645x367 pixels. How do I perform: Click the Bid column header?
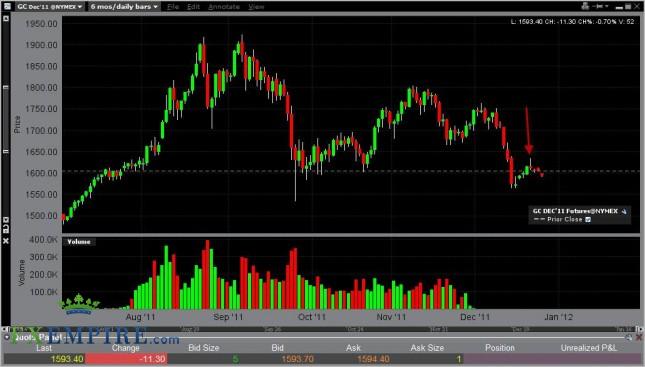pos(277,348)
